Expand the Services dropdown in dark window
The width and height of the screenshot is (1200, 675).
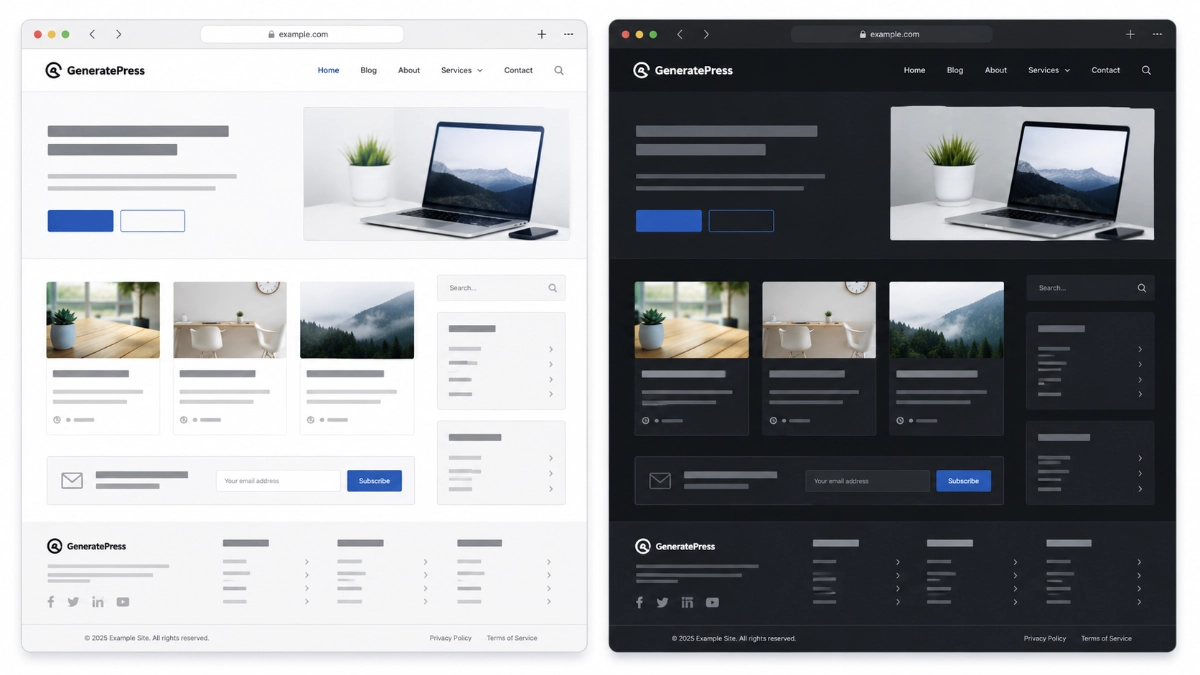[1049, 70]
